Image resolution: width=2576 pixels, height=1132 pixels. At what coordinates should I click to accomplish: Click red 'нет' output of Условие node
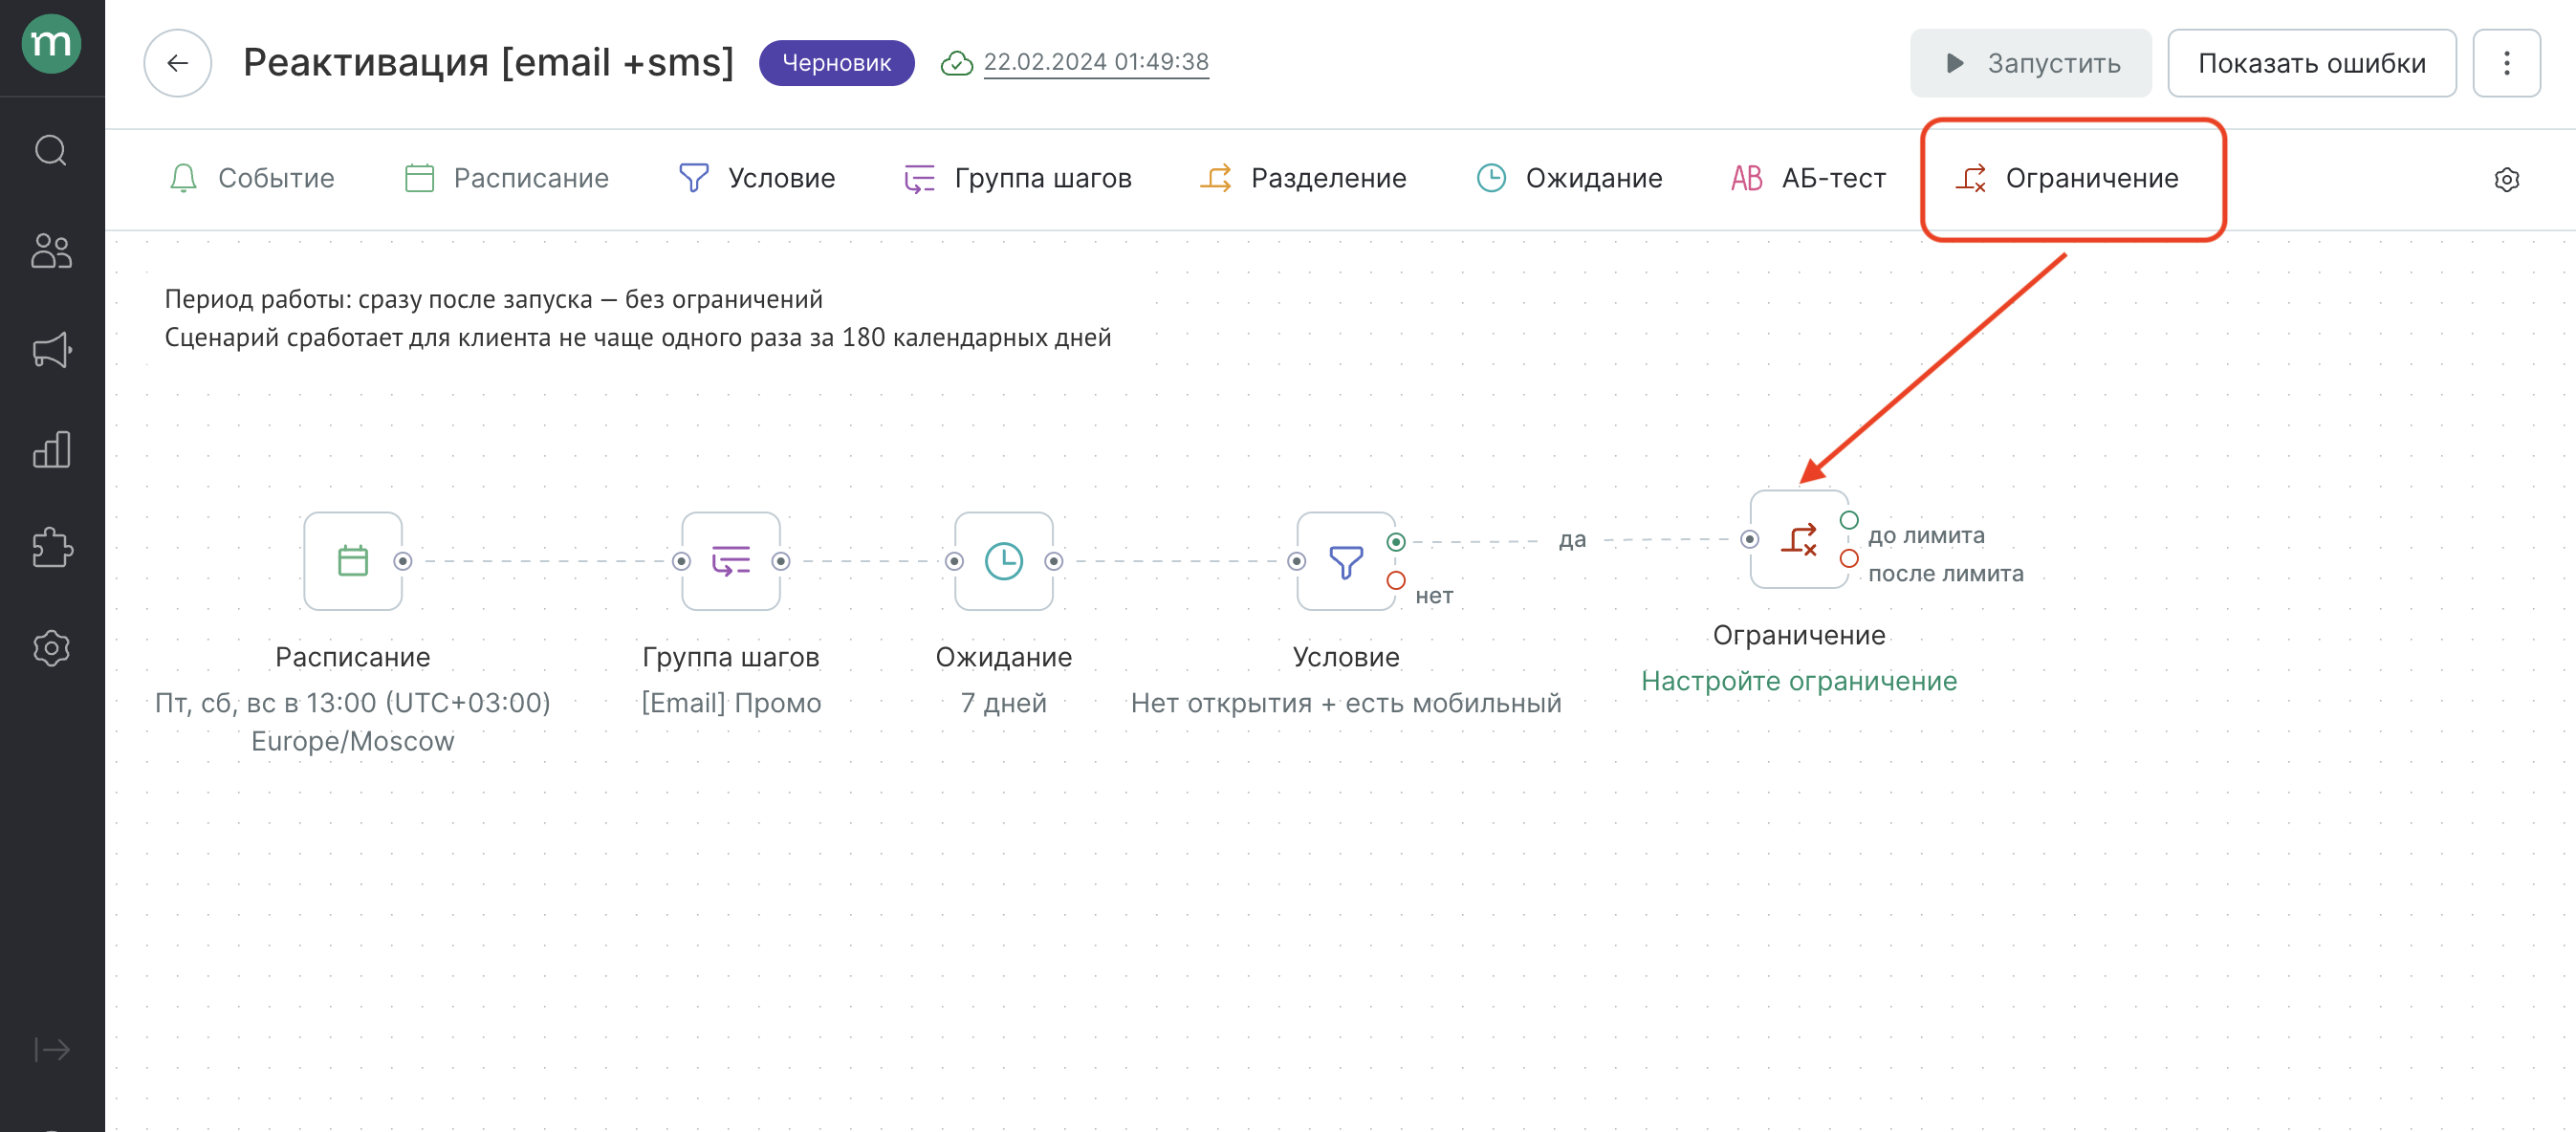pyautogui.click(x=1396, y=580)
